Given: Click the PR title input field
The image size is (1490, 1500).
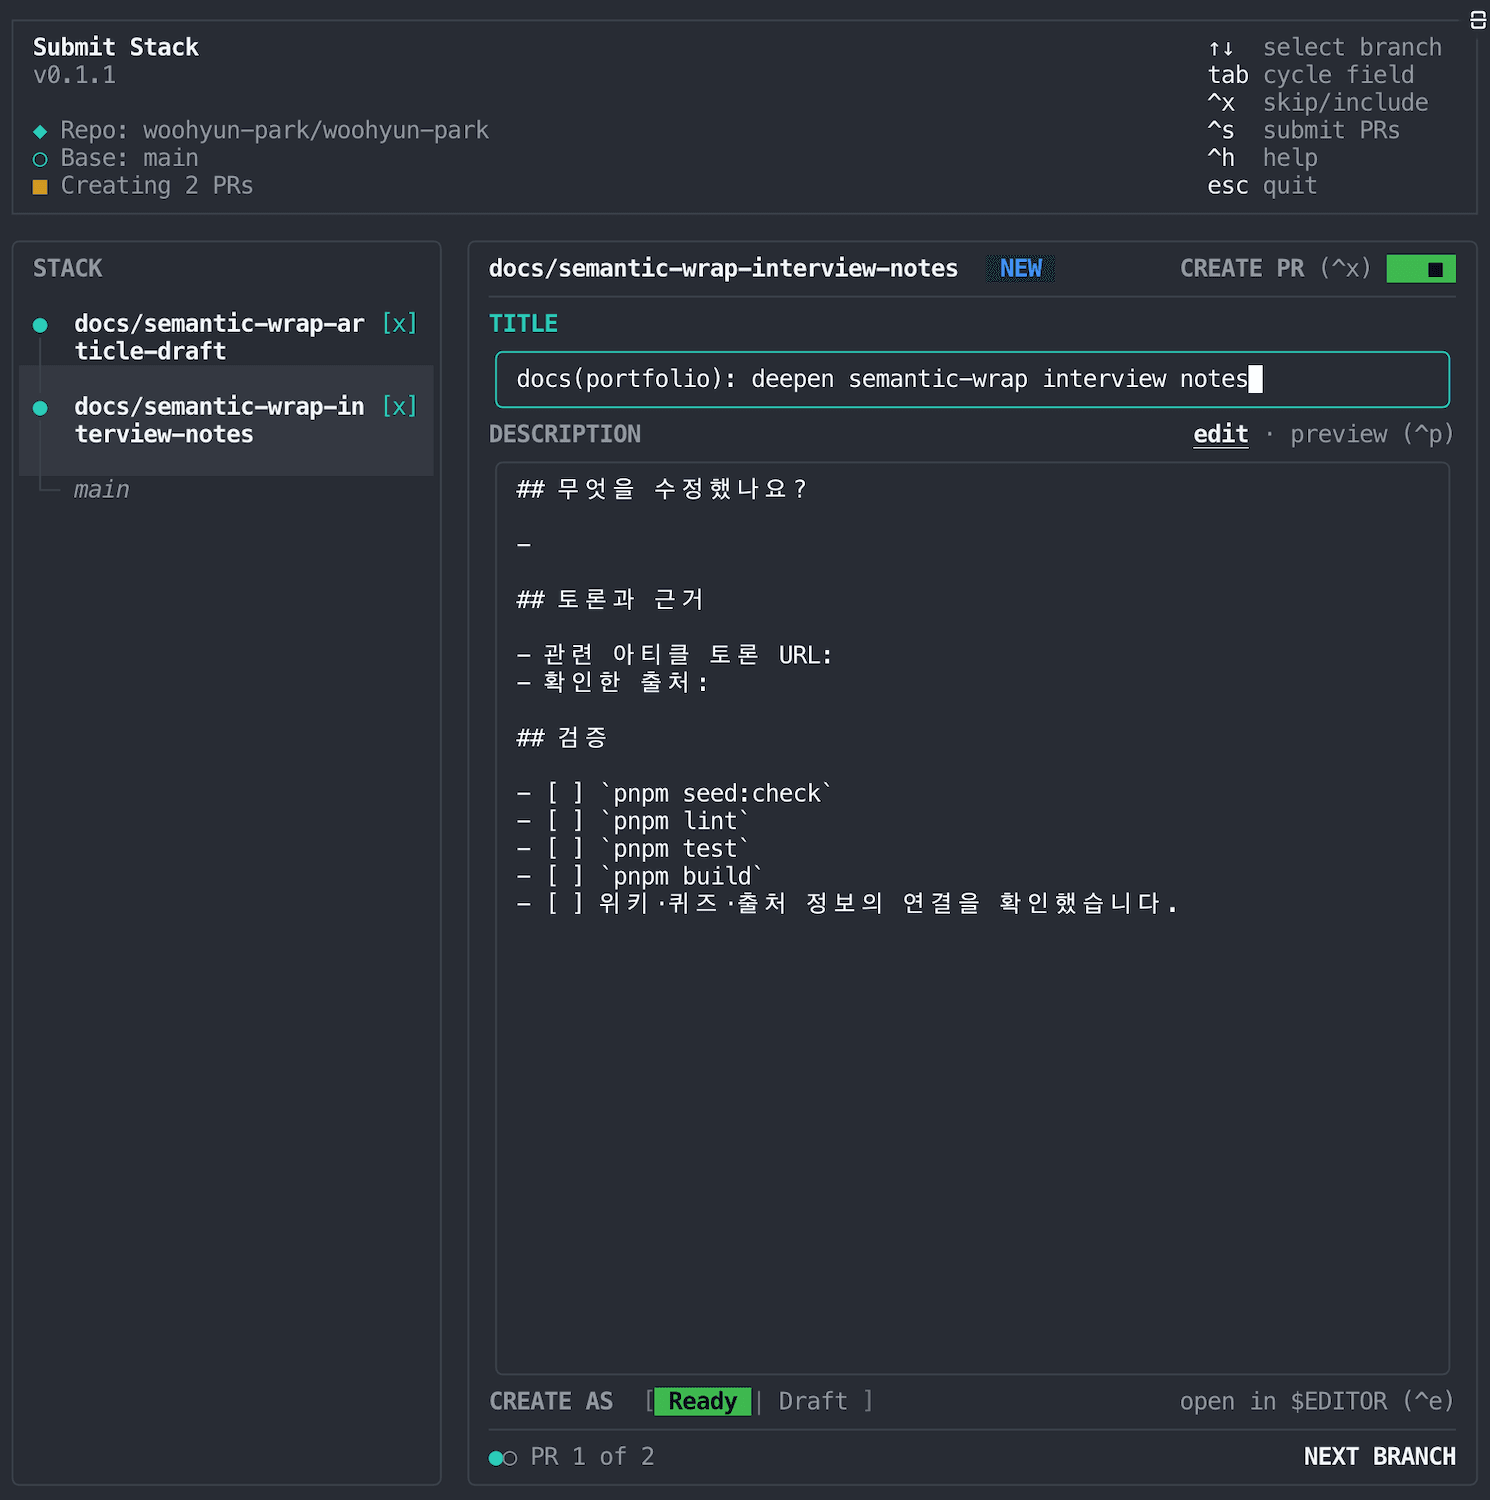Looking at the screenshot, I should (x=972, y=379).
